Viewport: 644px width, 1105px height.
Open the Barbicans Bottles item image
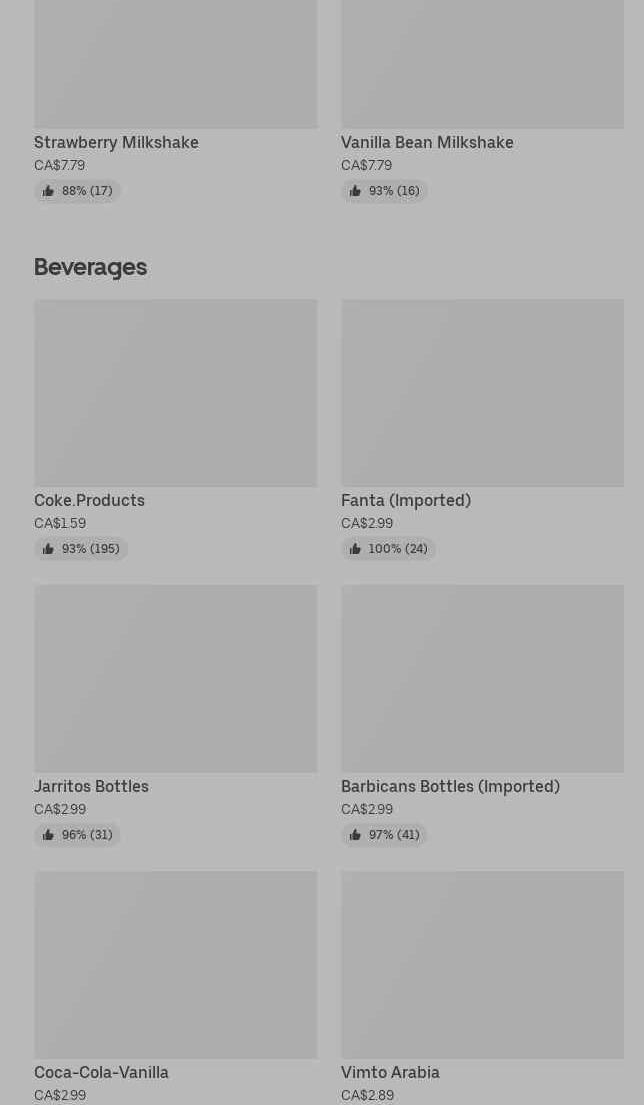click(482, 678)
